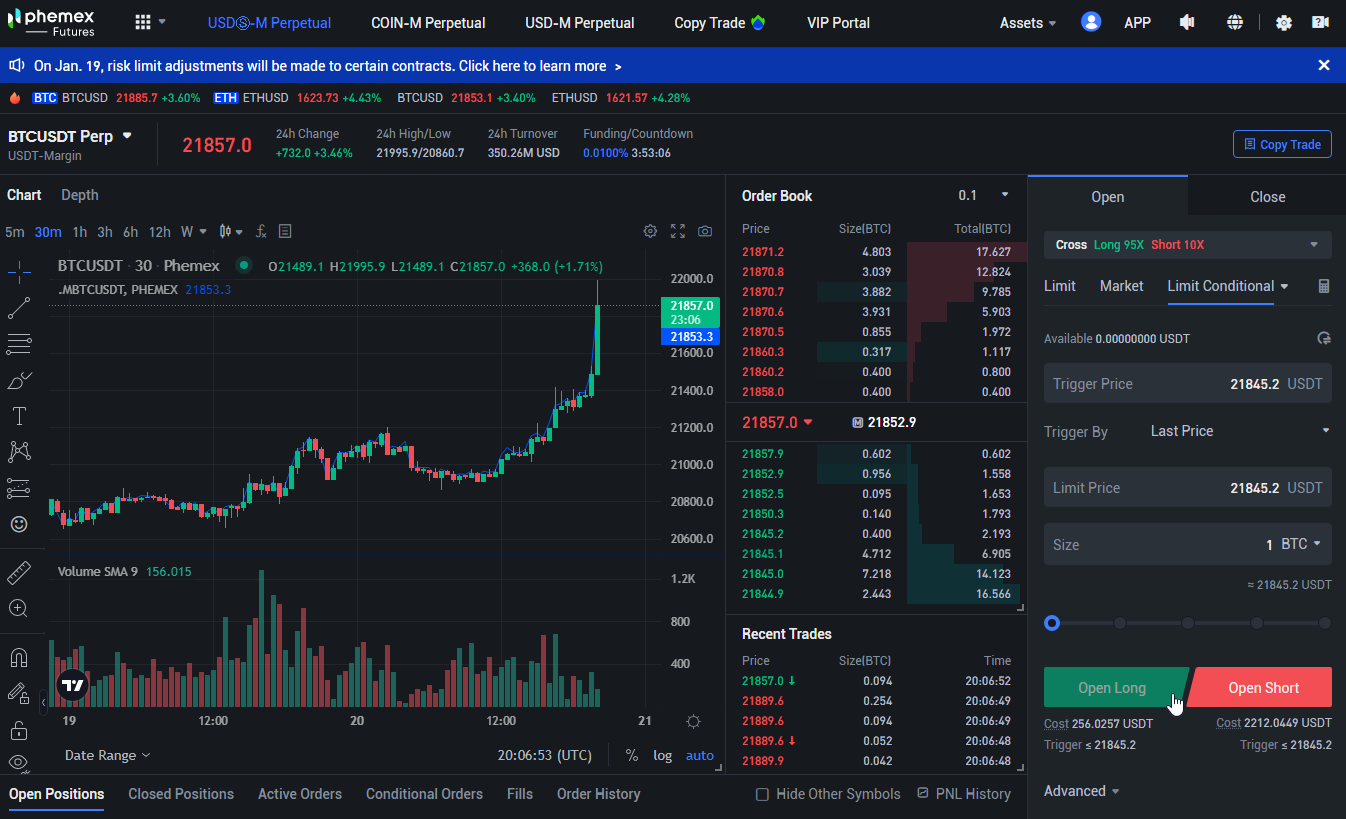The height and width of the screenshot is (819, 1346).
Task: Open the apps grid menu in header
Action: [149, 22]
